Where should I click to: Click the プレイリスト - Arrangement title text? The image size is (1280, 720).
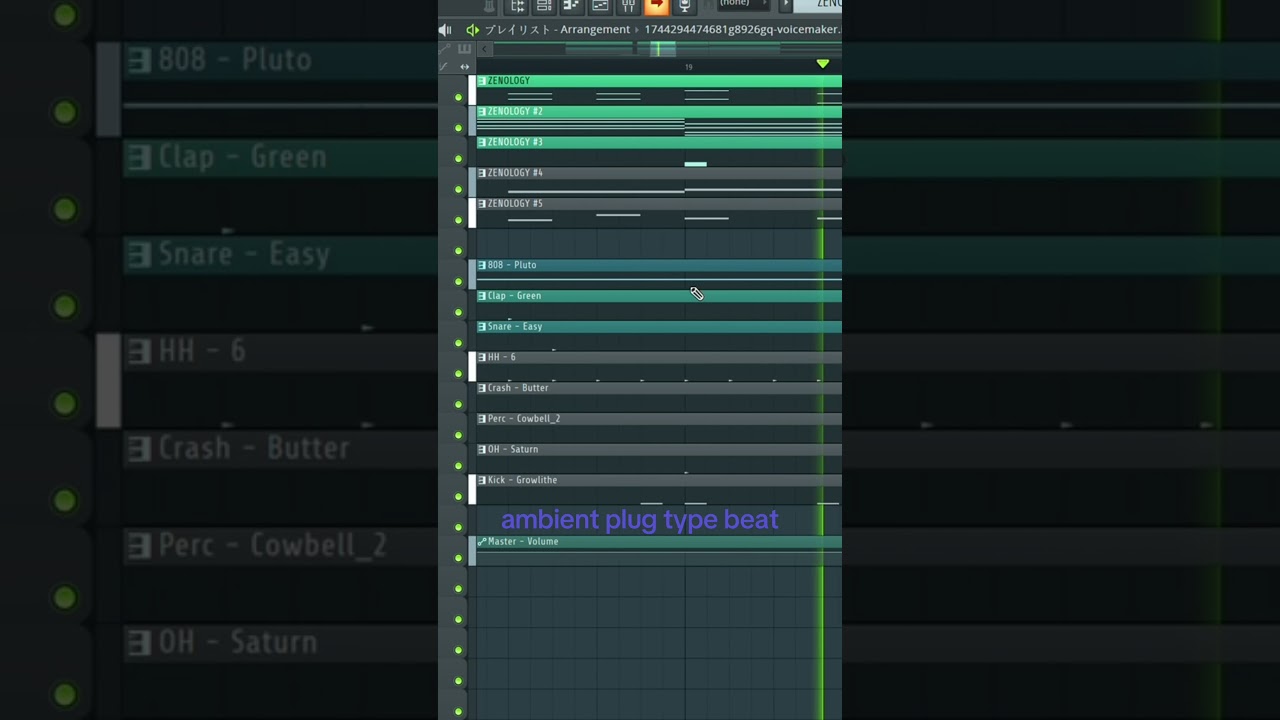point(558,30)
